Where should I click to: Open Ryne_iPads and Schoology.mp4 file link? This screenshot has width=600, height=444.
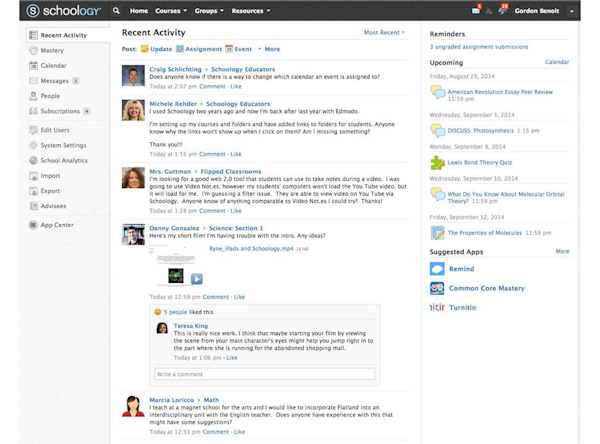[251, 248]
